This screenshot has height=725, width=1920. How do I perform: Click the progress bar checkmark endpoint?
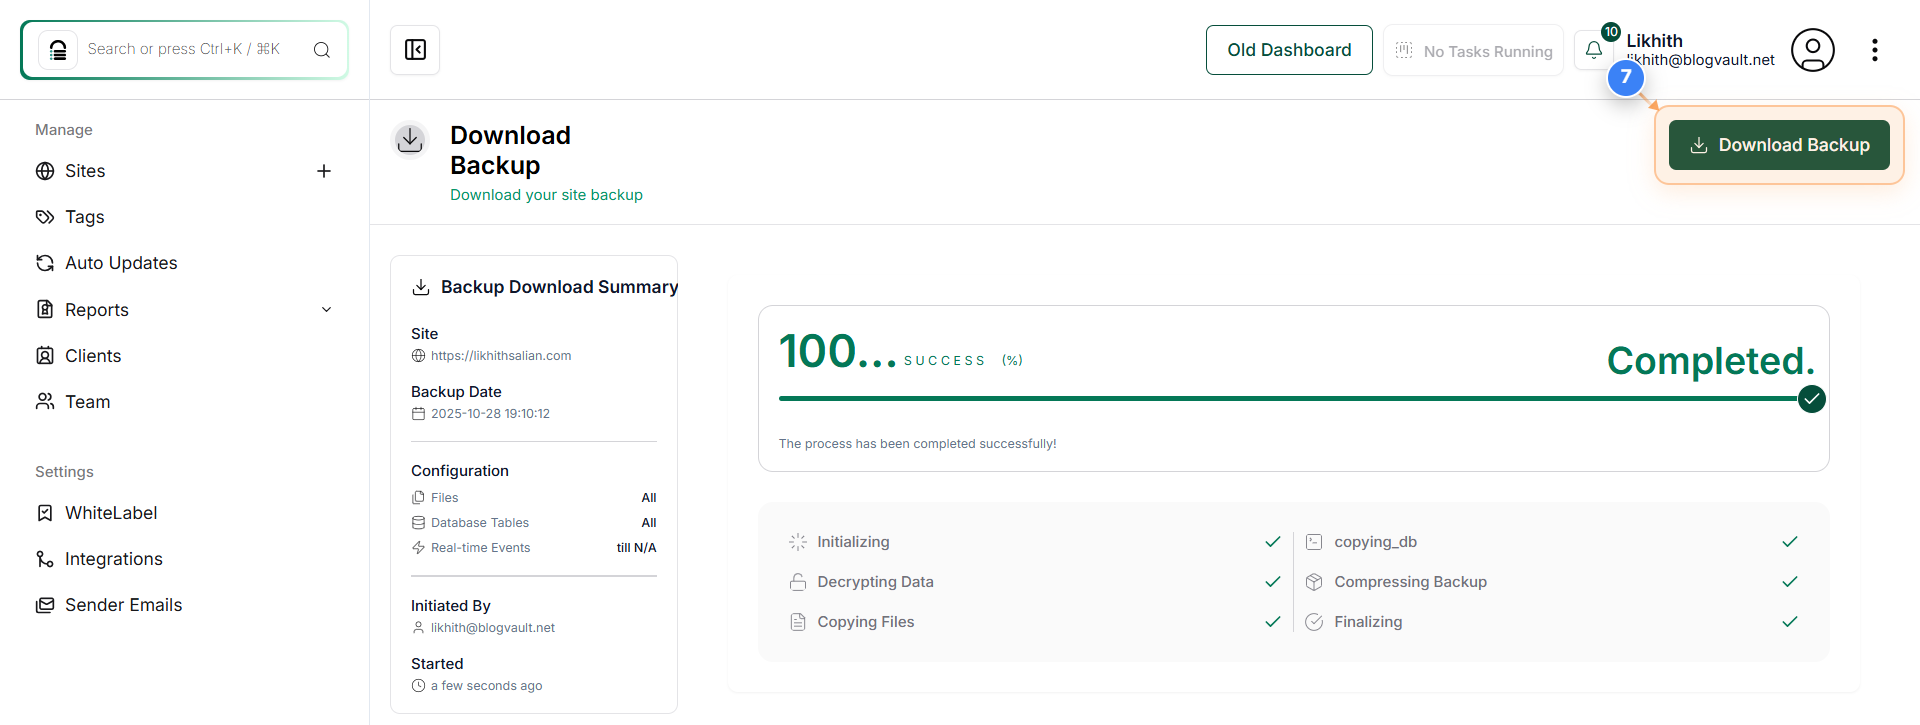(x=1812, y=399)
